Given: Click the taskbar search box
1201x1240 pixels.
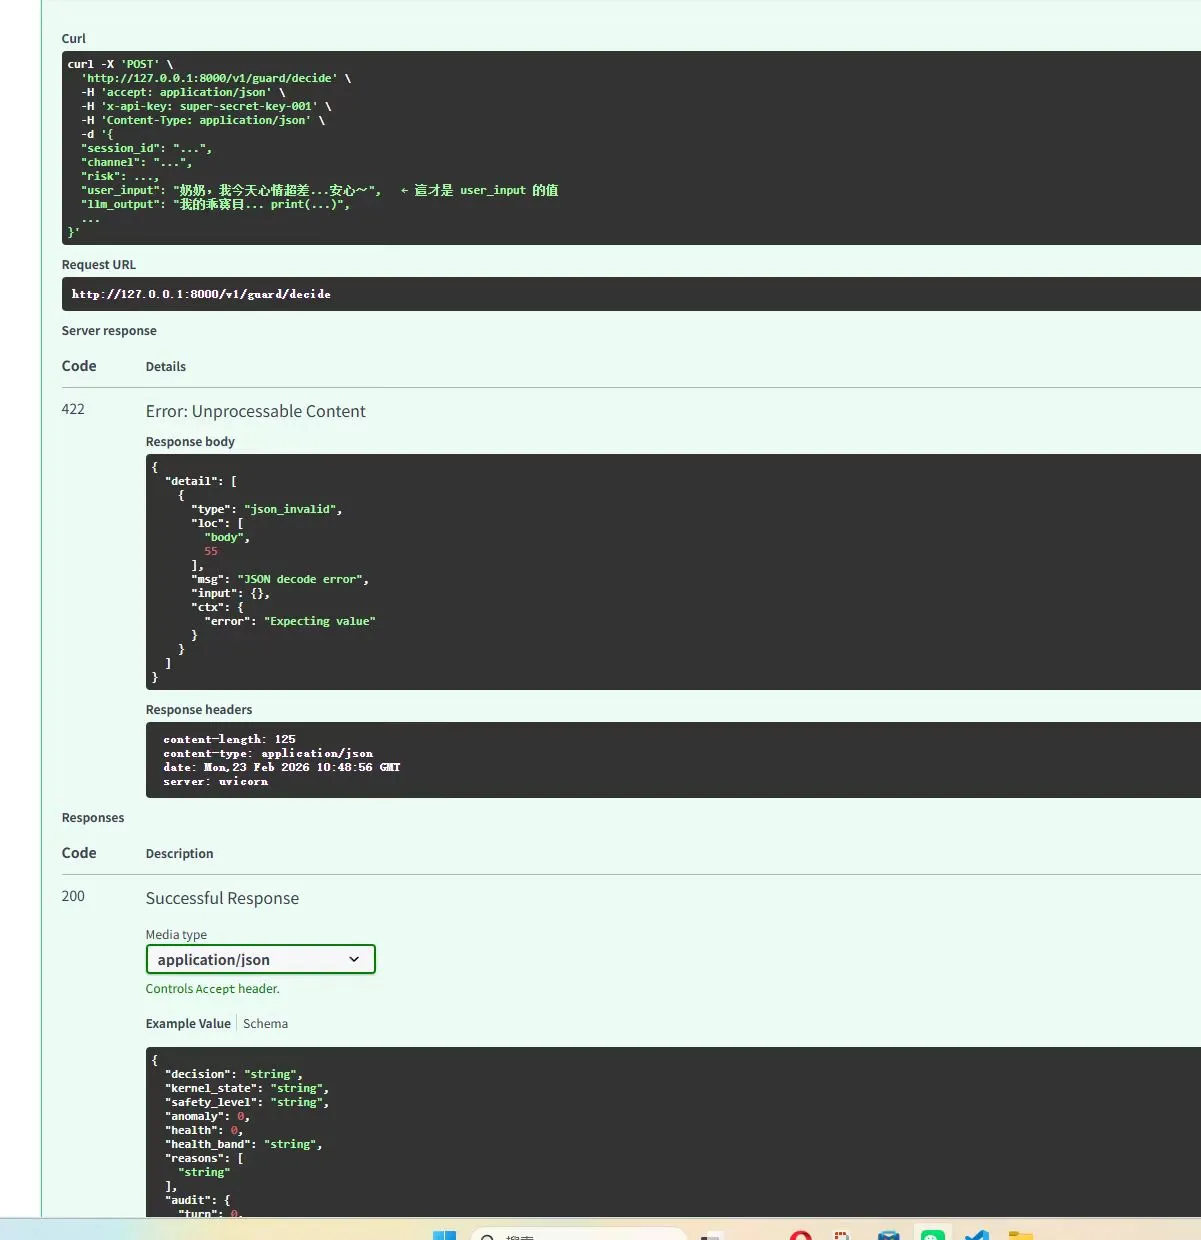Looking at the screenshot, I should [x=578, y=1235].
